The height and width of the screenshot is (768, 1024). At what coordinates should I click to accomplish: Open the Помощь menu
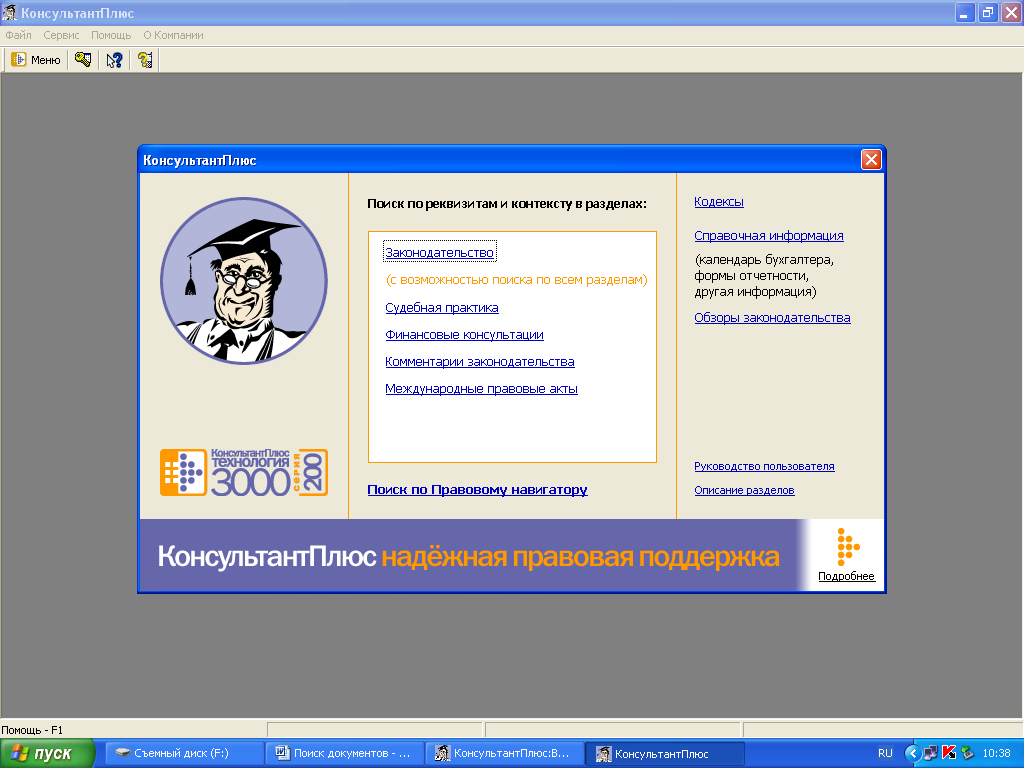tap(111, 35)
